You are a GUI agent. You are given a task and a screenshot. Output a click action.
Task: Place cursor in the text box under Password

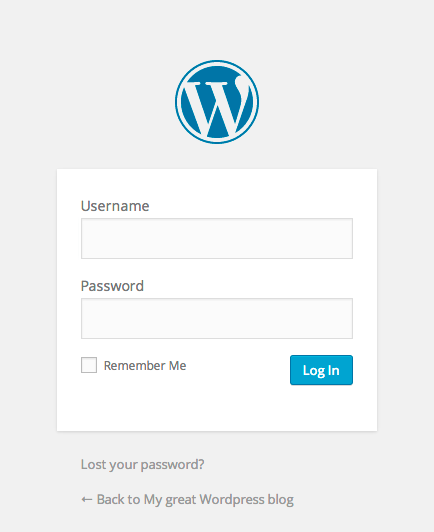click(x=217, y=319)
